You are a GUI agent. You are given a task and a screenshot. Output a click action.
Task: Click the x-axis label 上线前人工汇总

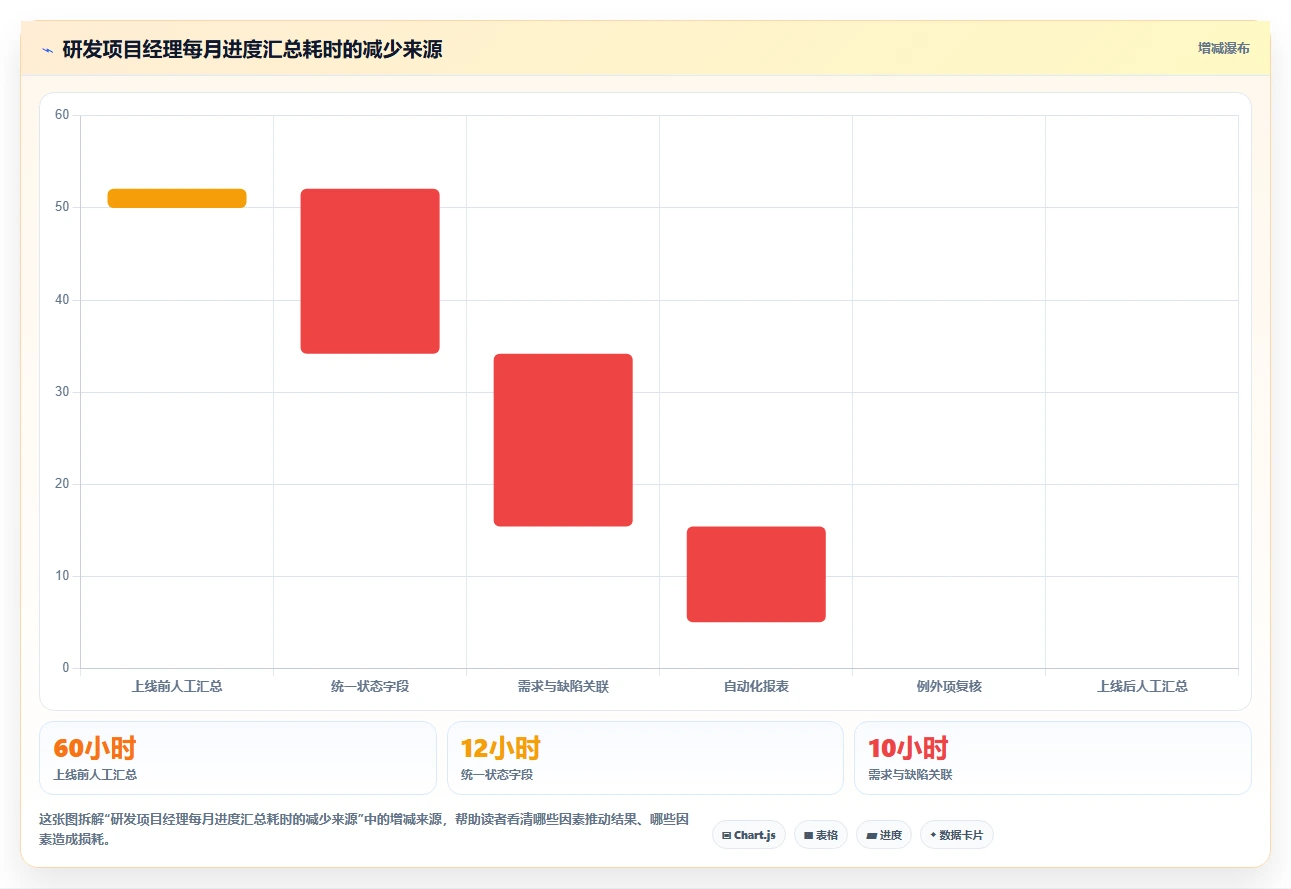177,686
